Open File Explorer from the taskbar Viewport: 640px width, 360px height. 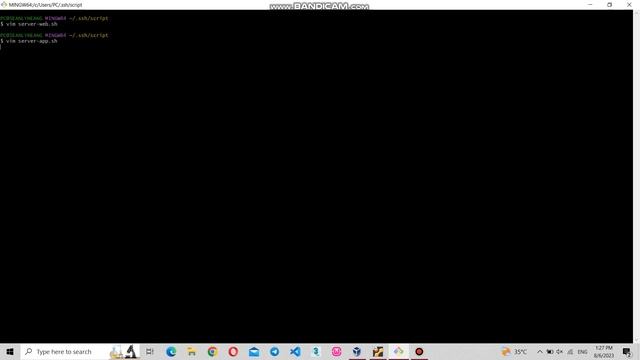tap(191, 351)
